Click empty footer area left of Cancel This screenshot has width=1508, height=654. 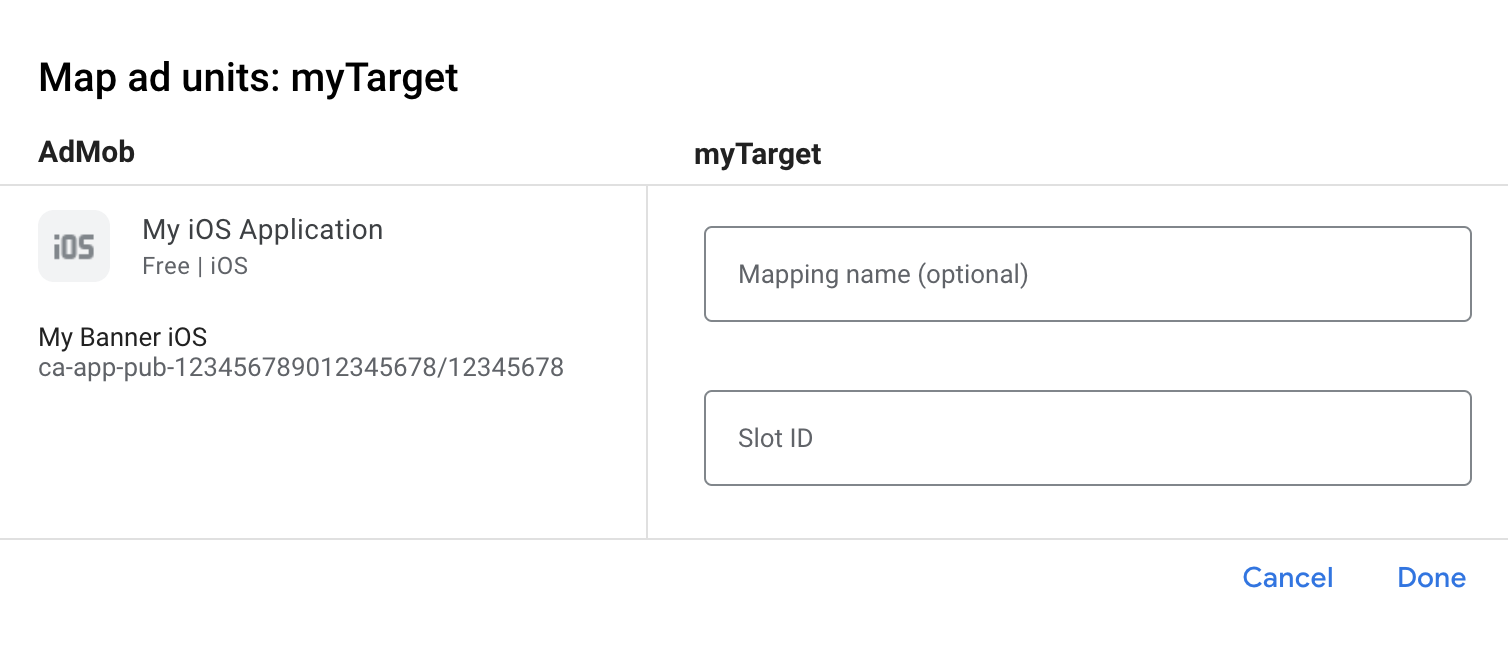[x=600, y=590]
